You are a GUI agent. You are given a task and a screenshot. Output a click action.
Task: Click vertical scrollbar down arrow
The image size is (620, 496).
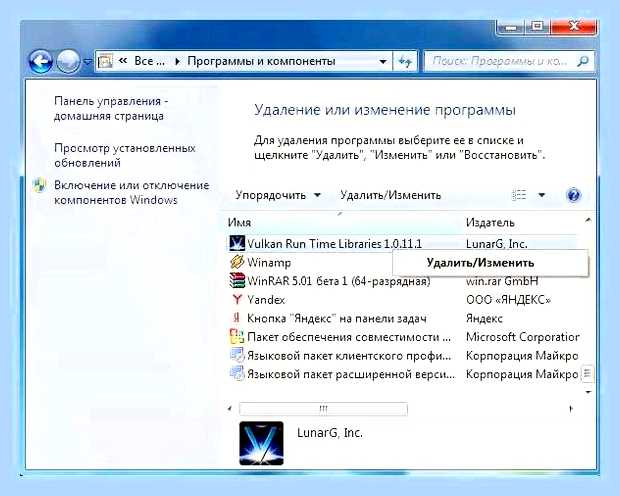click(x=588, y=392)
